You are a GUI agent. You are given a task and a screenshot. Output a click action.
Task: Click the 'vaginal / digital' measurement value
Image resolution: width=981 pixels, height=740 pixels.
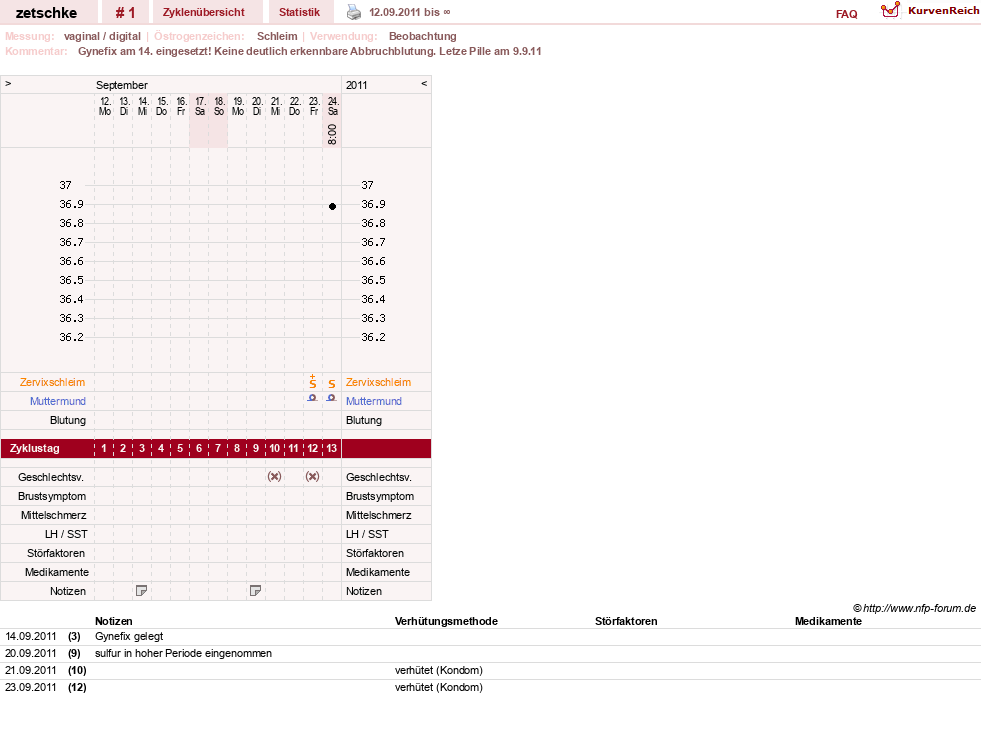(102, 36)
